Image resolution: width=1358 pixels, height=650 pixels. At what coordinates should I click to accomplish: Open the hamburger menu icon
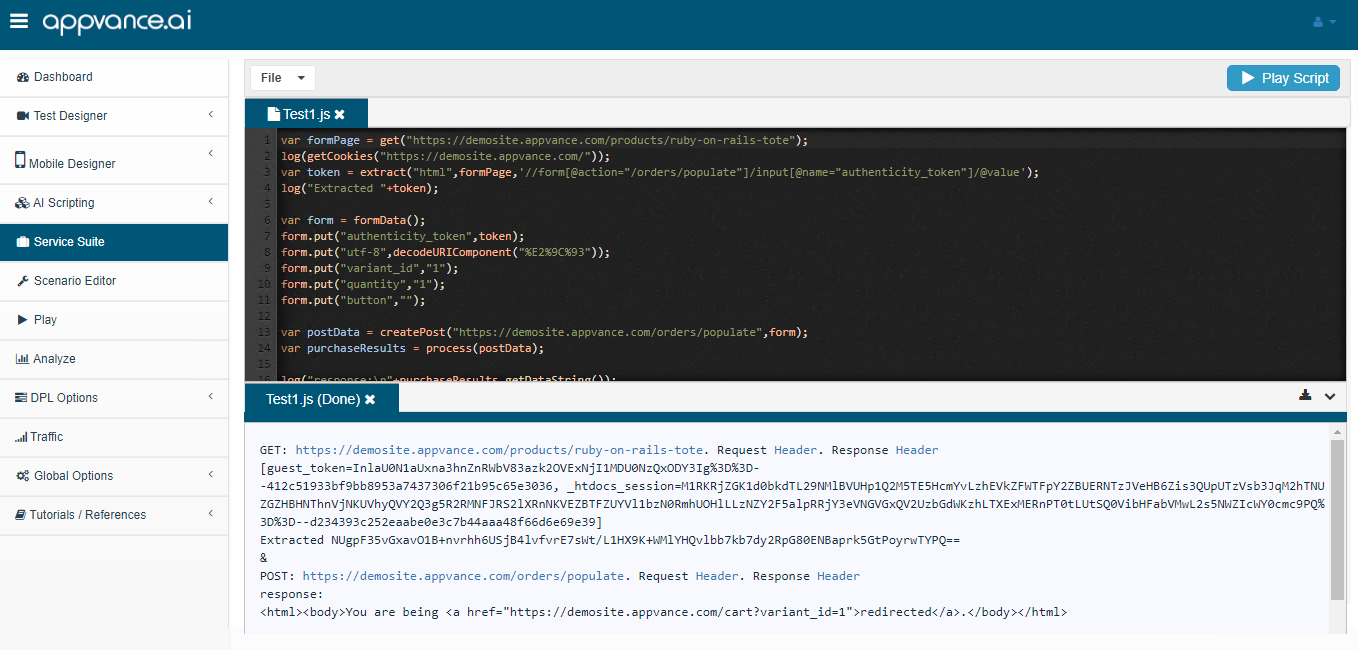pos(19,21)
